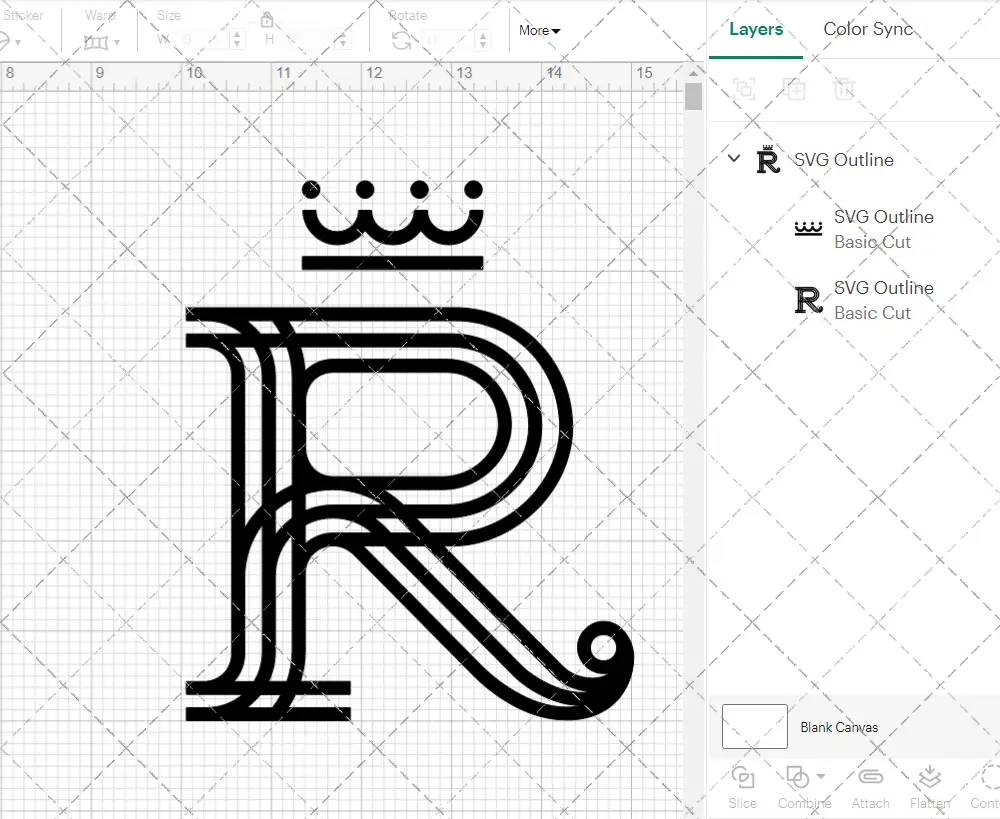Open the More options dropdown
The height and width of the screenshot is (819, 1000).
538,31
